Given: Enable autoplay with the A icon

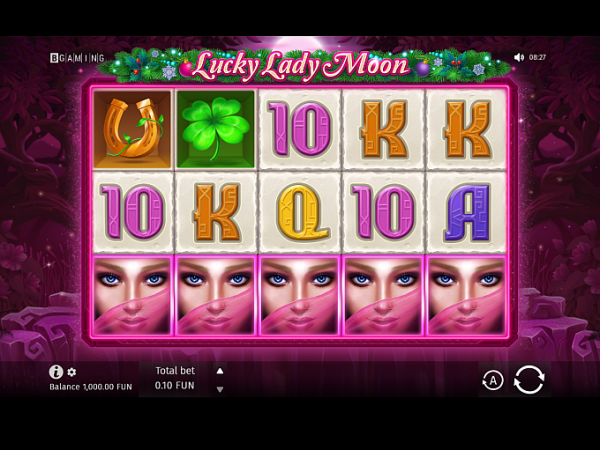Looking at the screenshot, I should [x=493, y=380].
